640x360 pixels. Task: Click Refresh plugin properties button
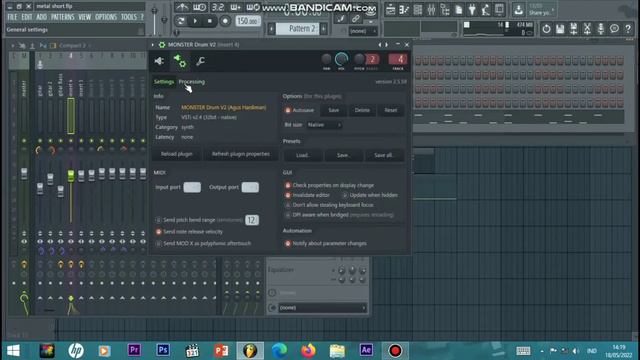pos(241,154)
